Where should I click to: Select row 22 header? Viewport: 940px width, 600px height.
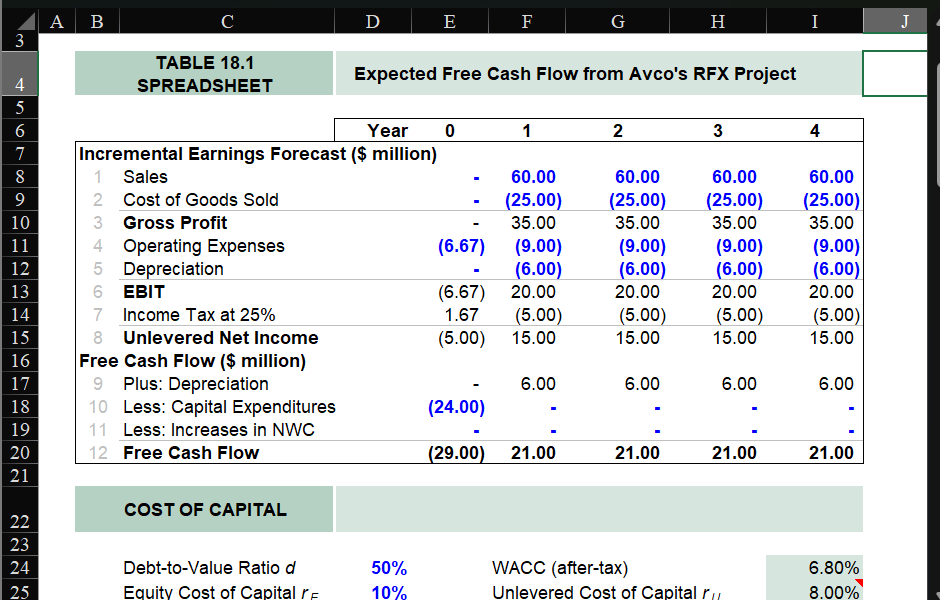18,509
